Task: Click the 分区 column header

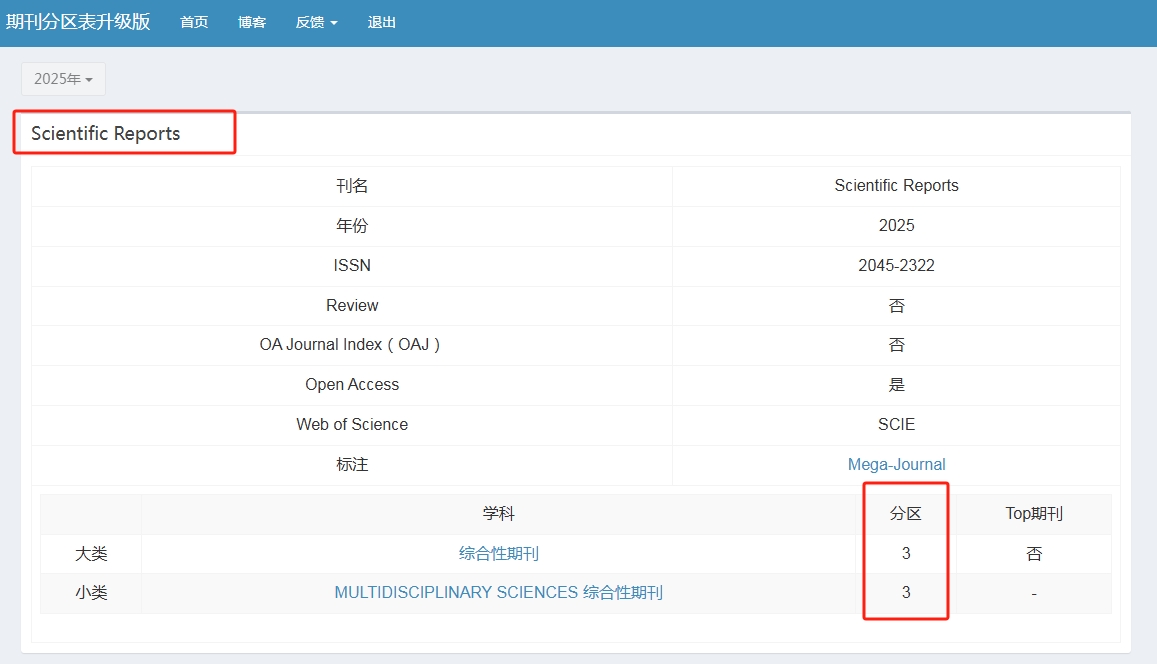Action: pyautogui.click(x=906, y=514)
